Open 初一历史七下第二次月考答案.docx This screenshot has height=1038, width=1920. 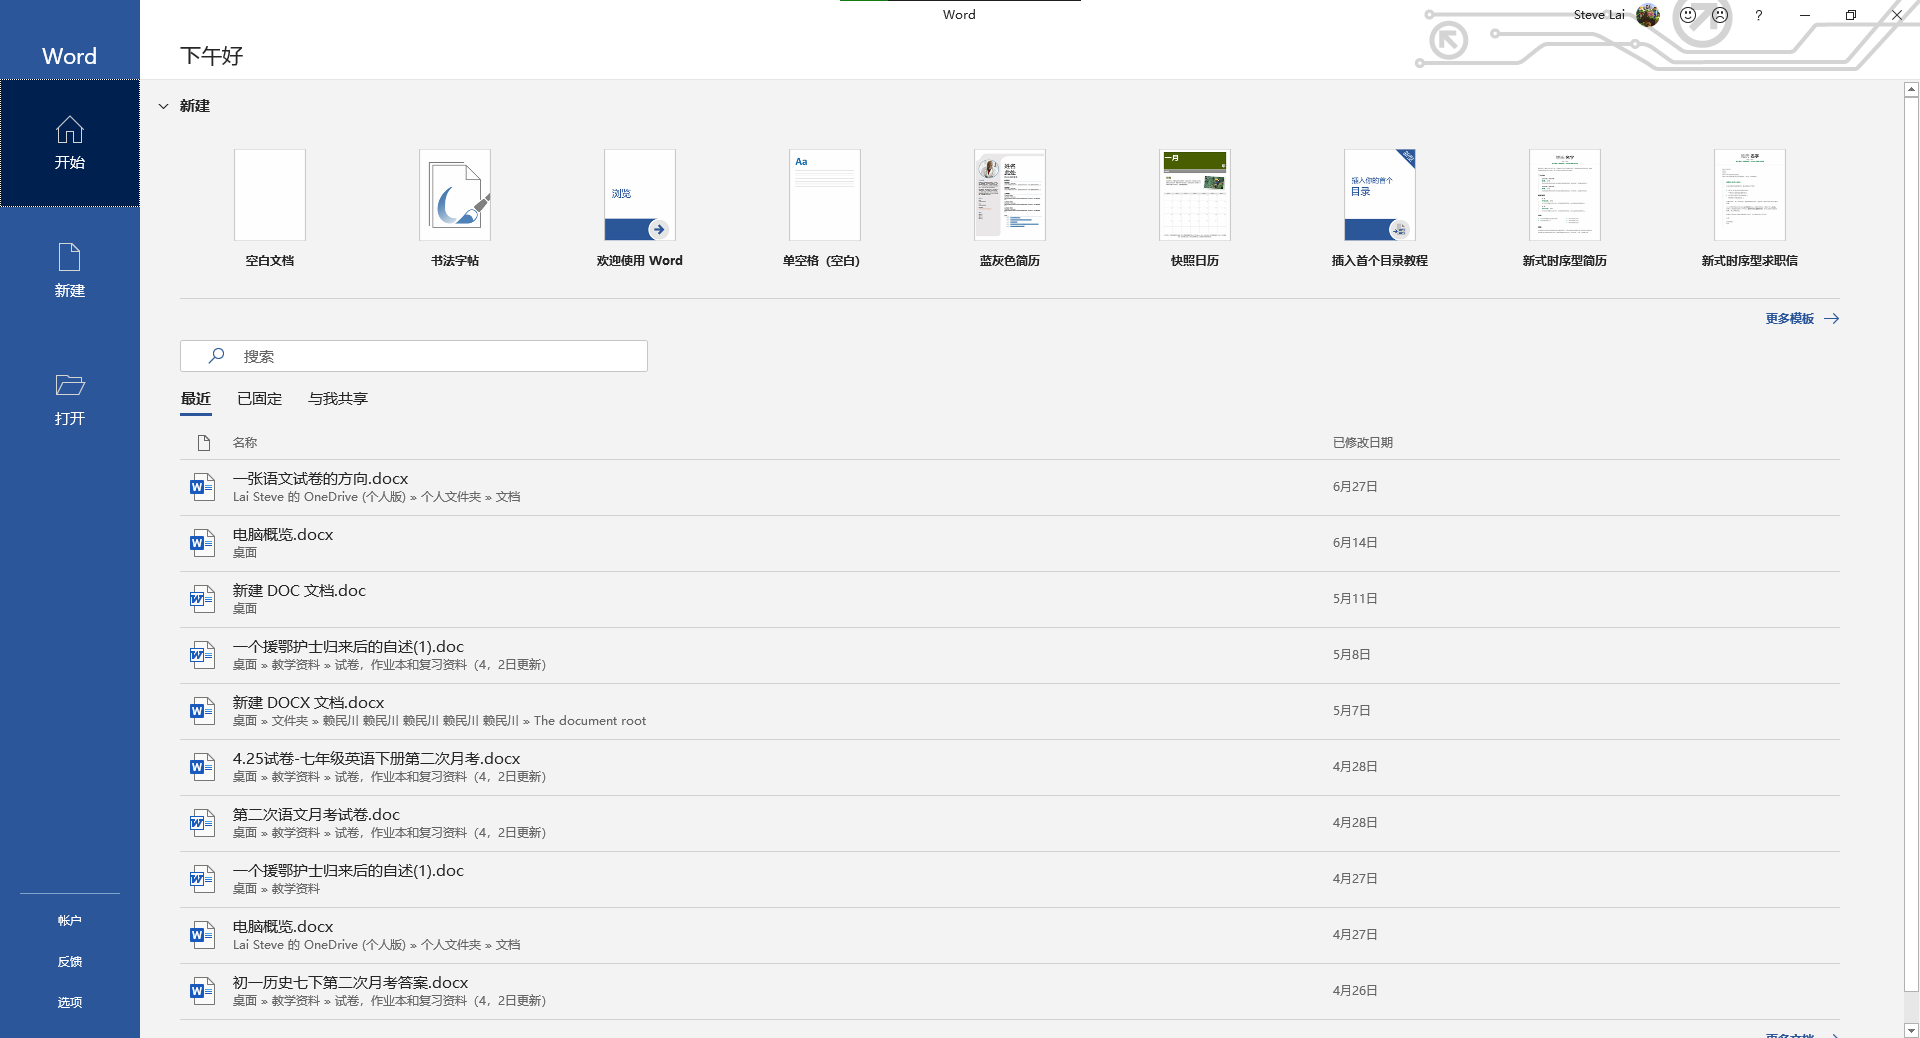click(1010, 992)
